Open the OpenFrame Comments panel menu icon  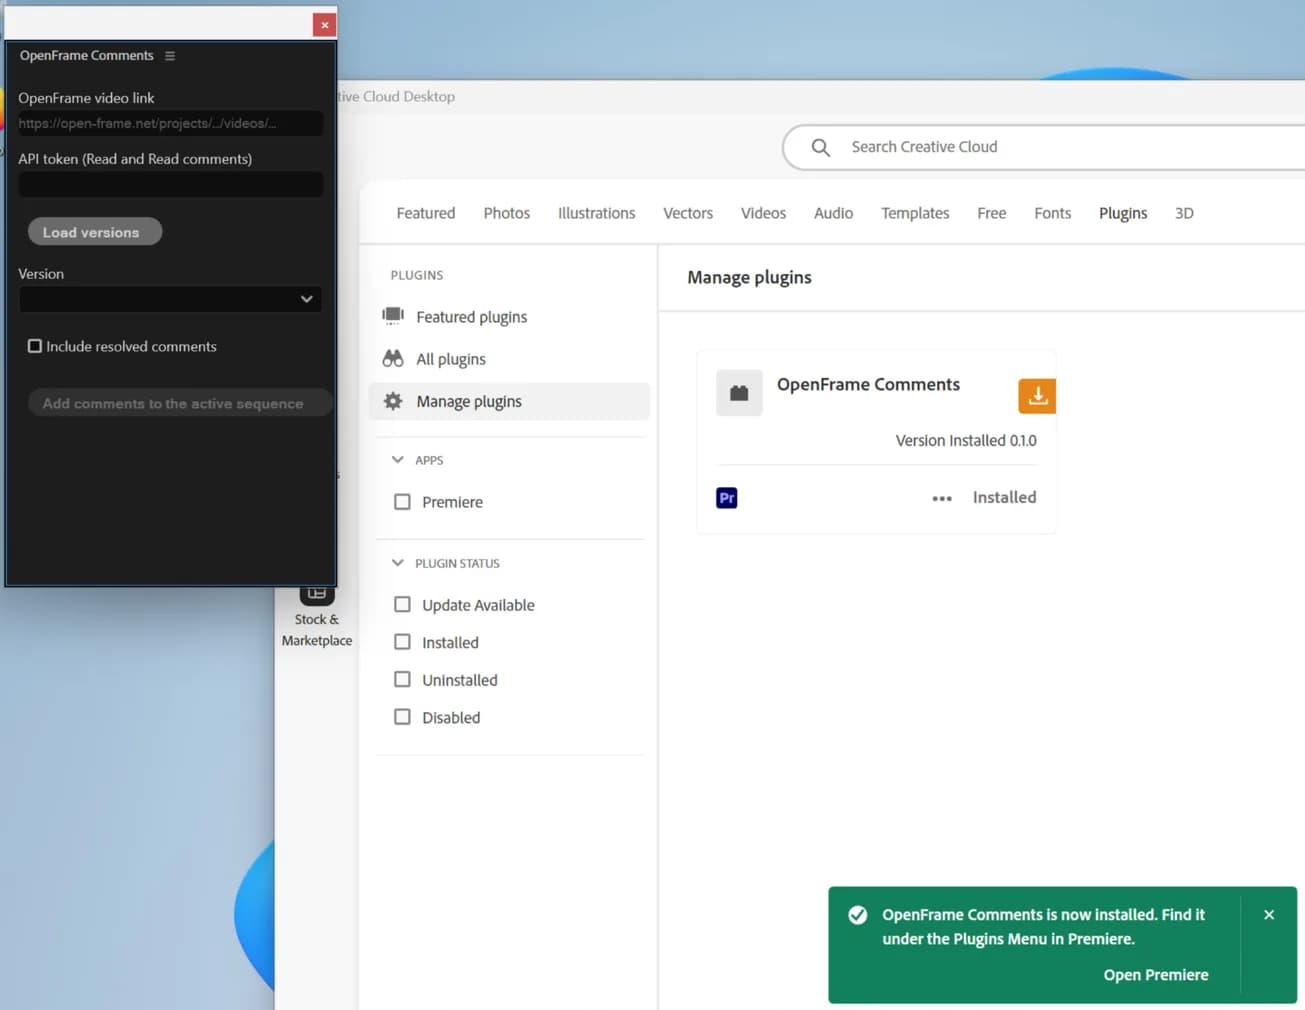[x=170, y=56]
